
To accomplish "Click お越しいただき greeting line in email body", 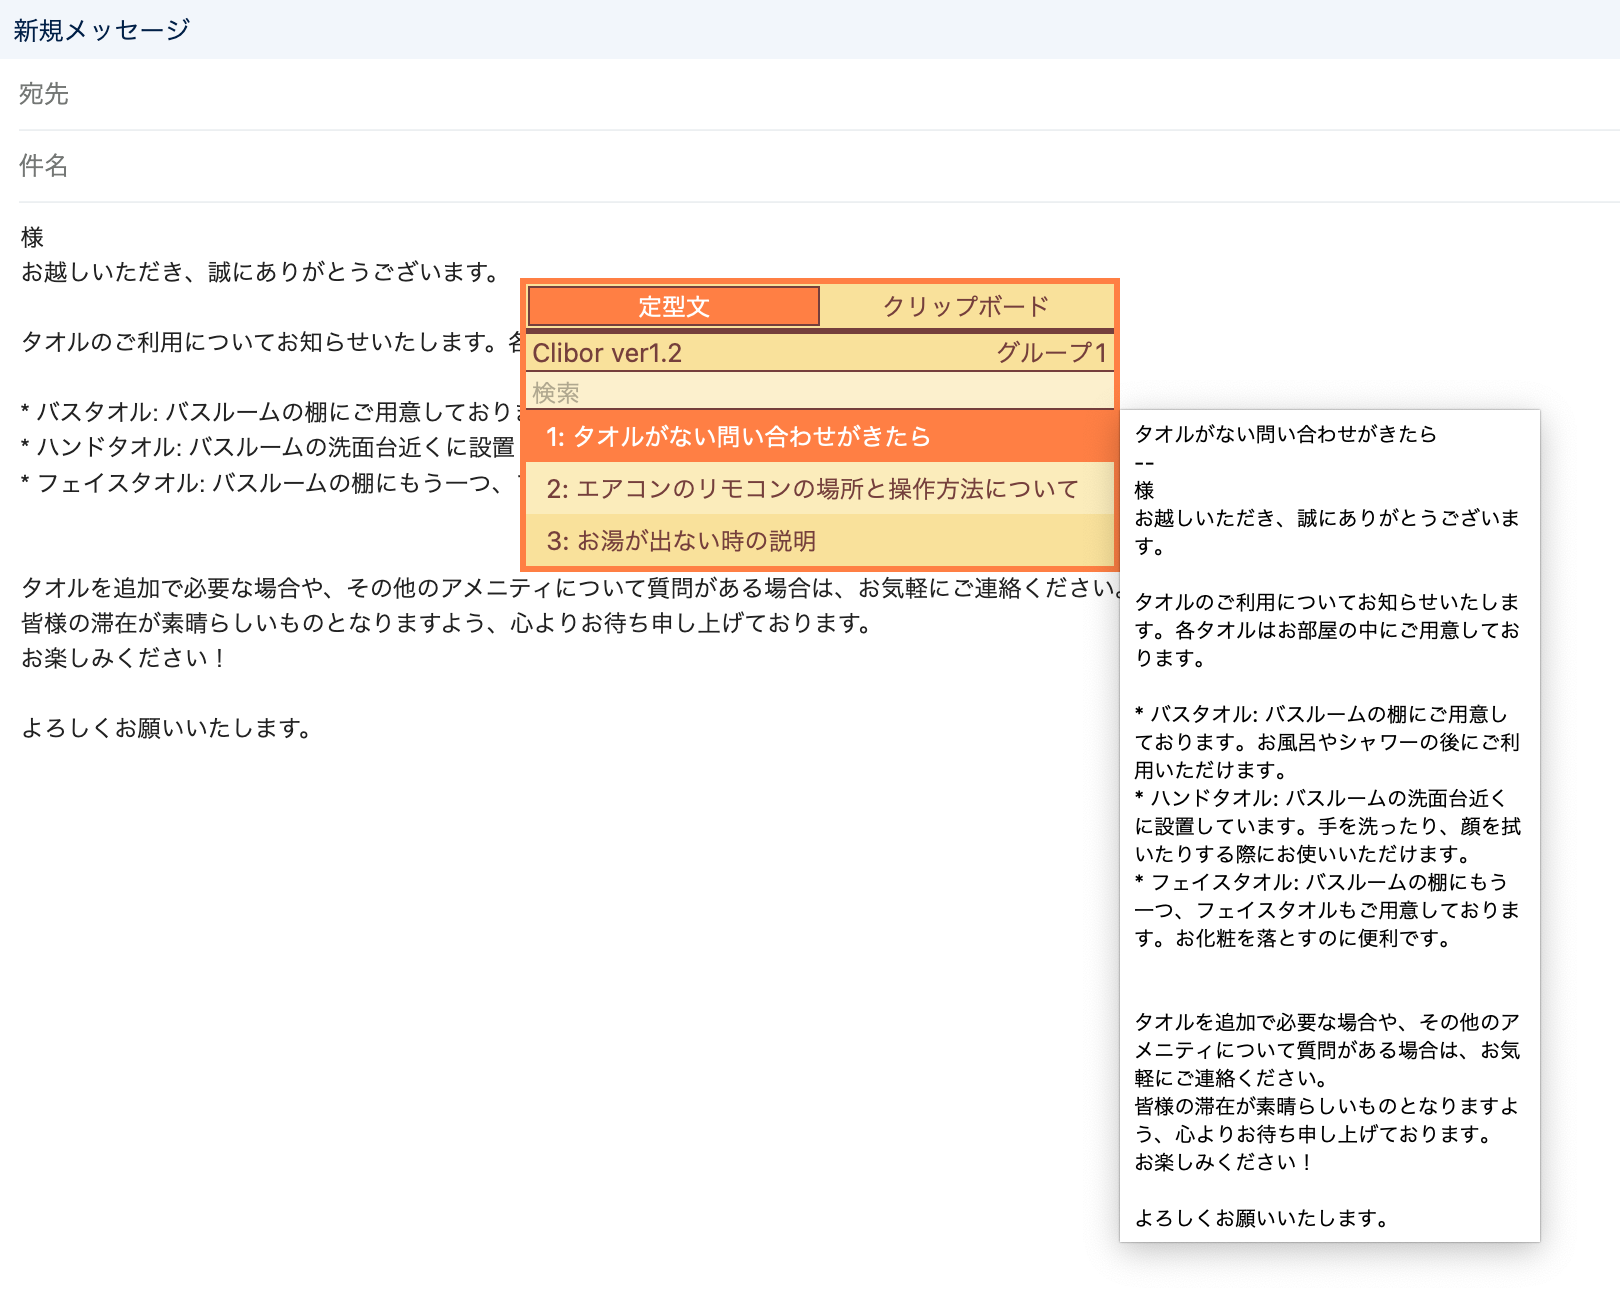I will point(260,272).
